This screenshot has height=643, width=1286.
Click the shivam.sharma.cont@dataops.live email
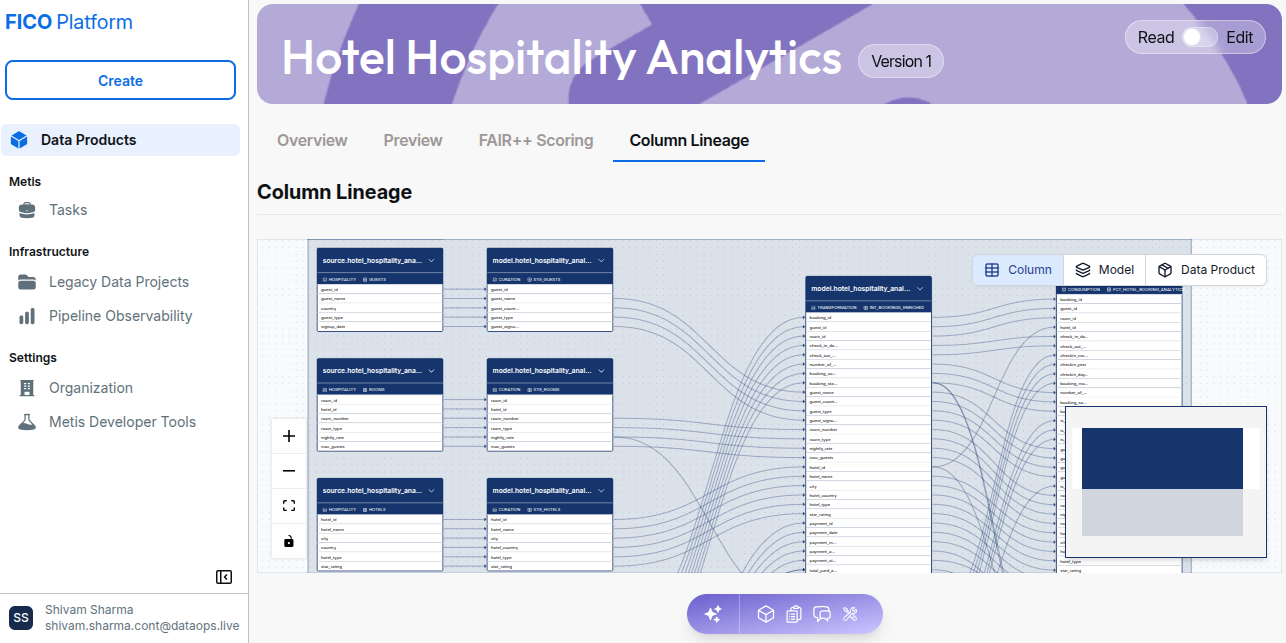point(142,626)
